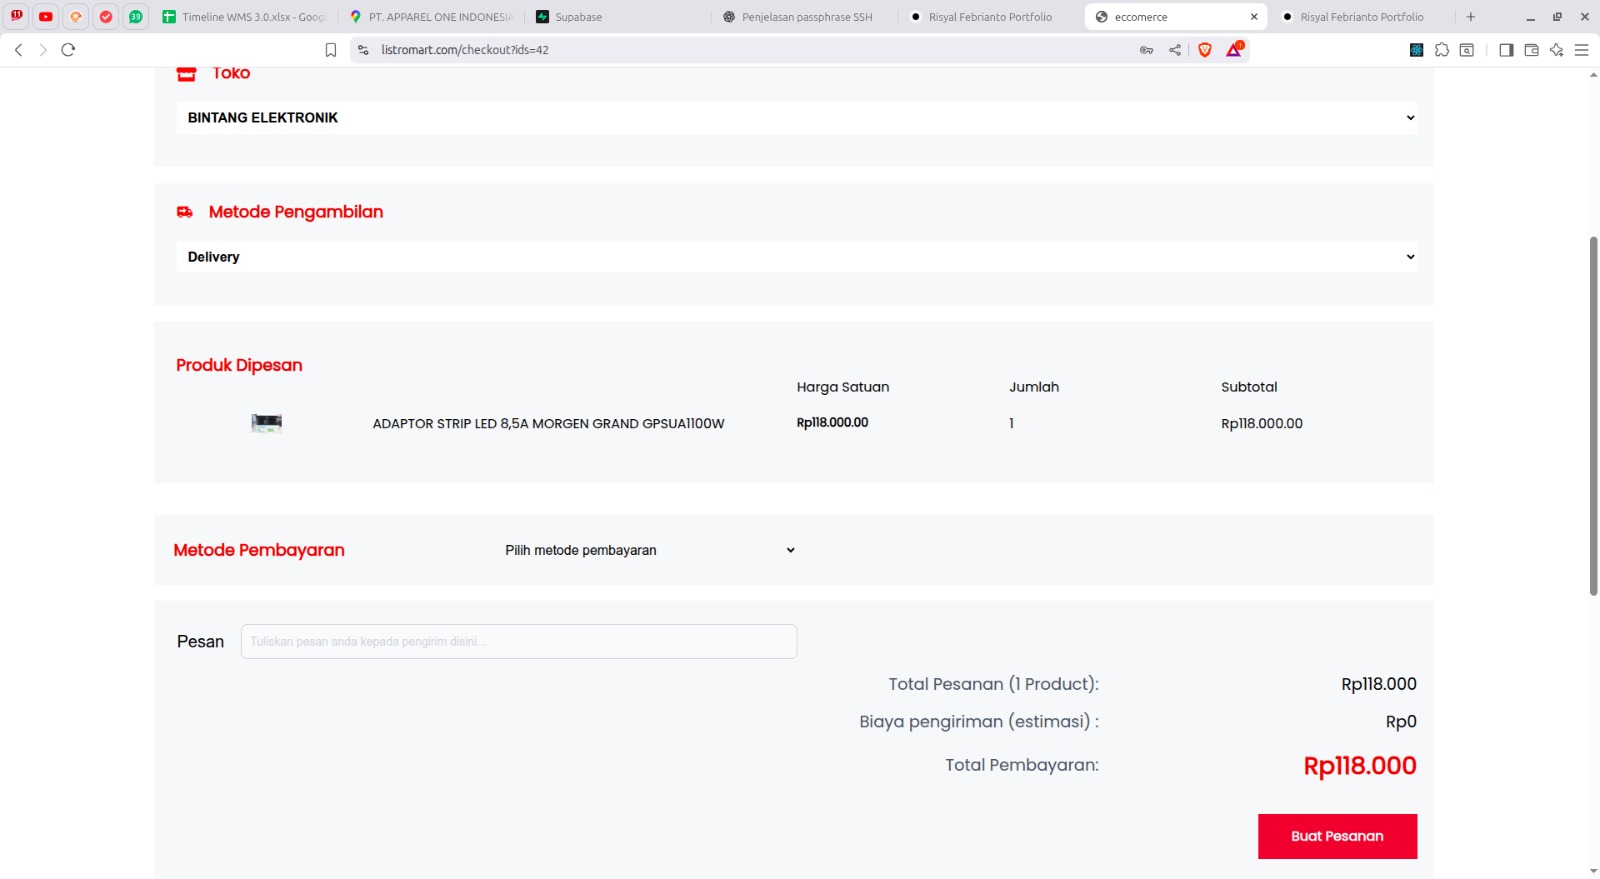Click the page vertical scrollbar thumb
Image resolution: width=1600 pixels, height=879 pixels.
pyautogui.click(x=1593, y=415)
